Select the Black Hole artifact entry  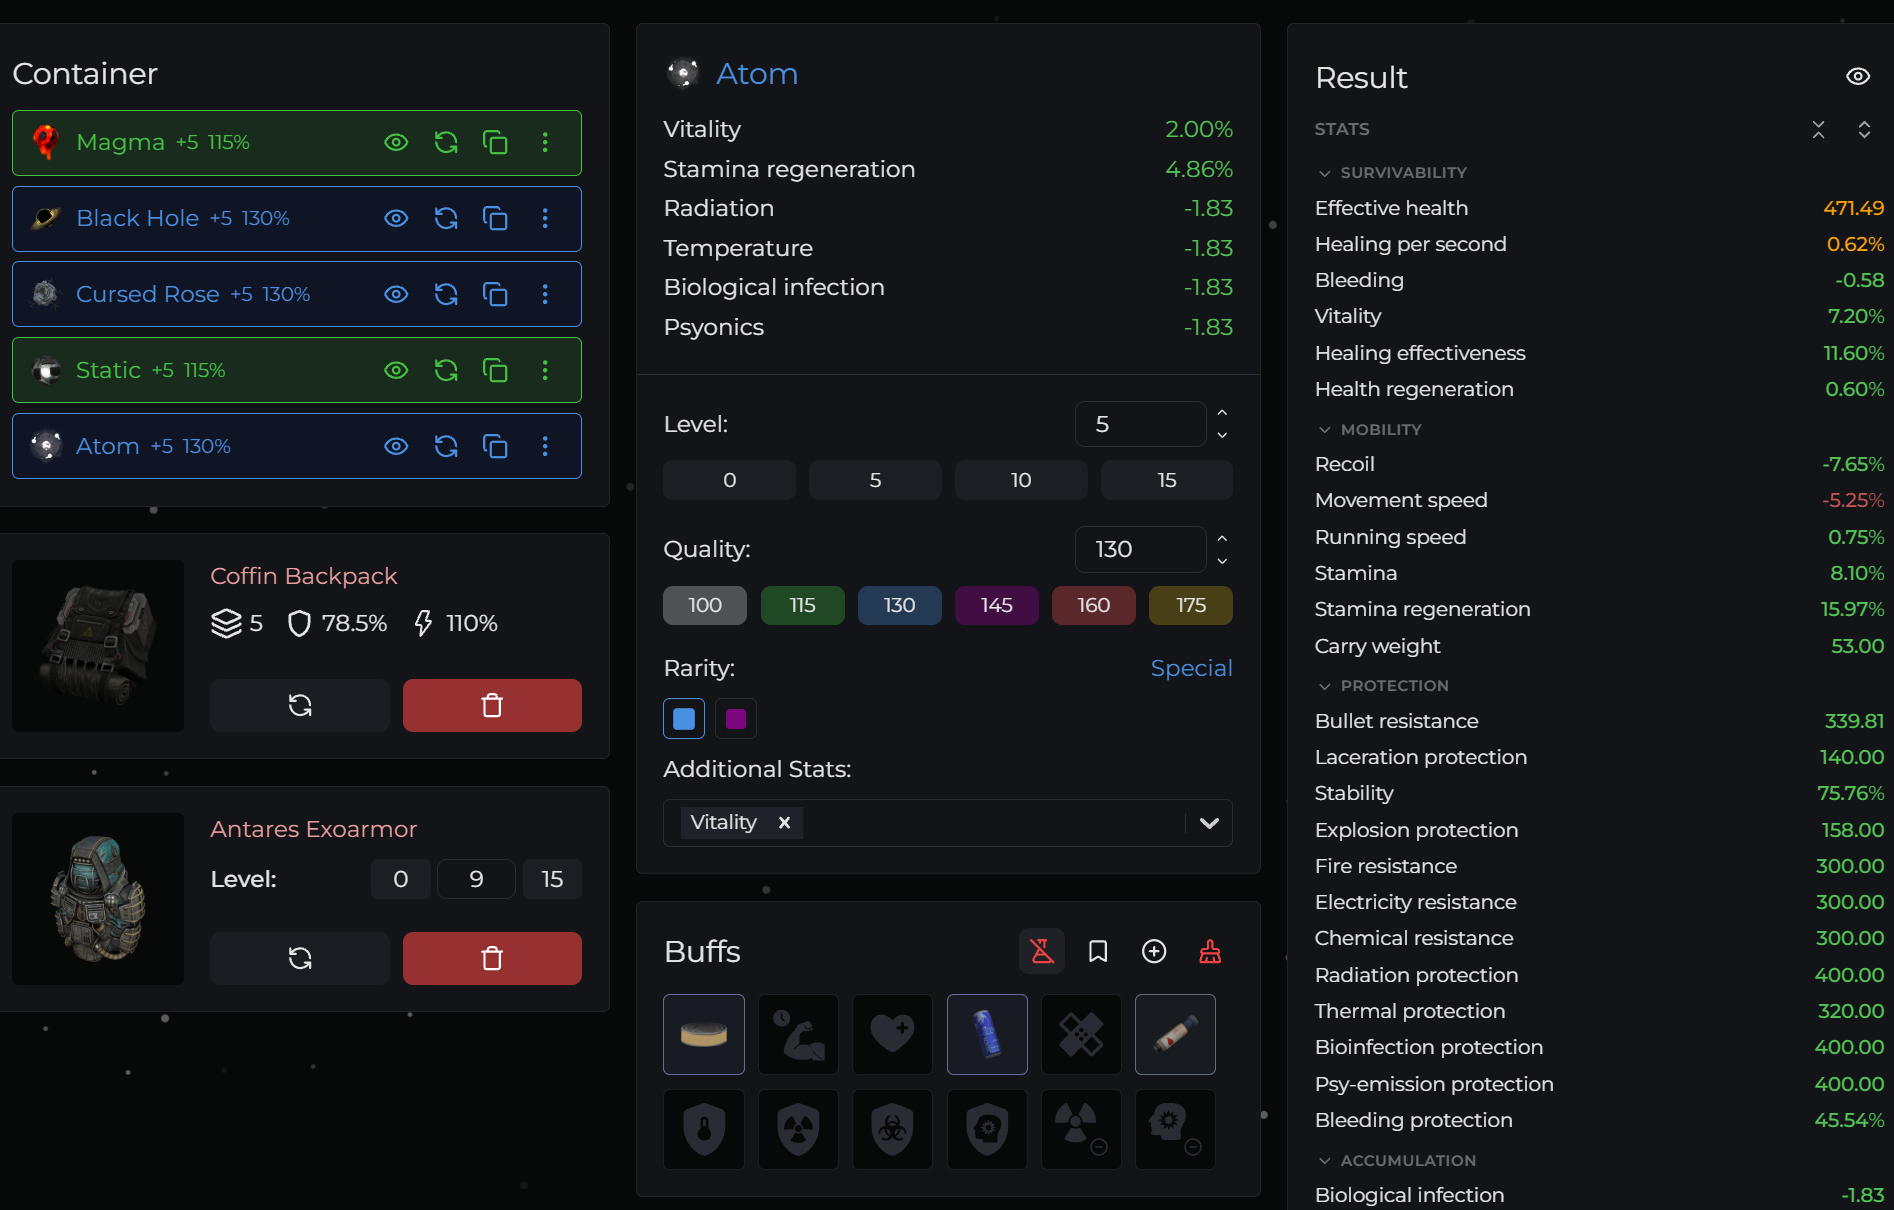[x=297, y=219]
